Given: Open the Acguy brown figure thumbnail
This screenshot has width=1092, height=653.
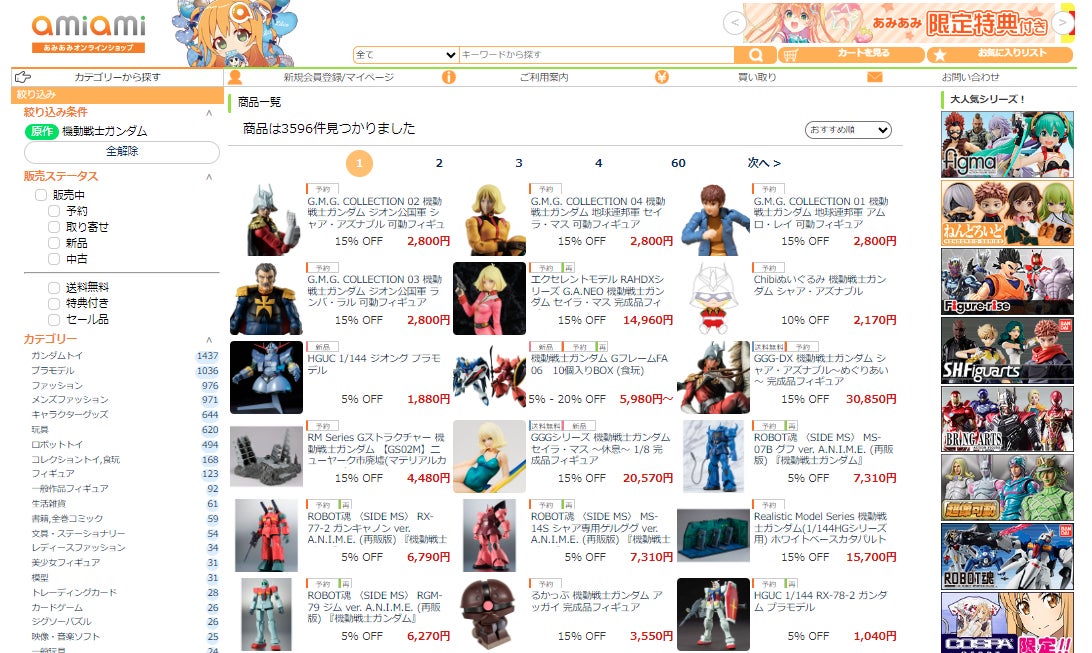Looking at the screenshot, I should (x=489, y=615).
